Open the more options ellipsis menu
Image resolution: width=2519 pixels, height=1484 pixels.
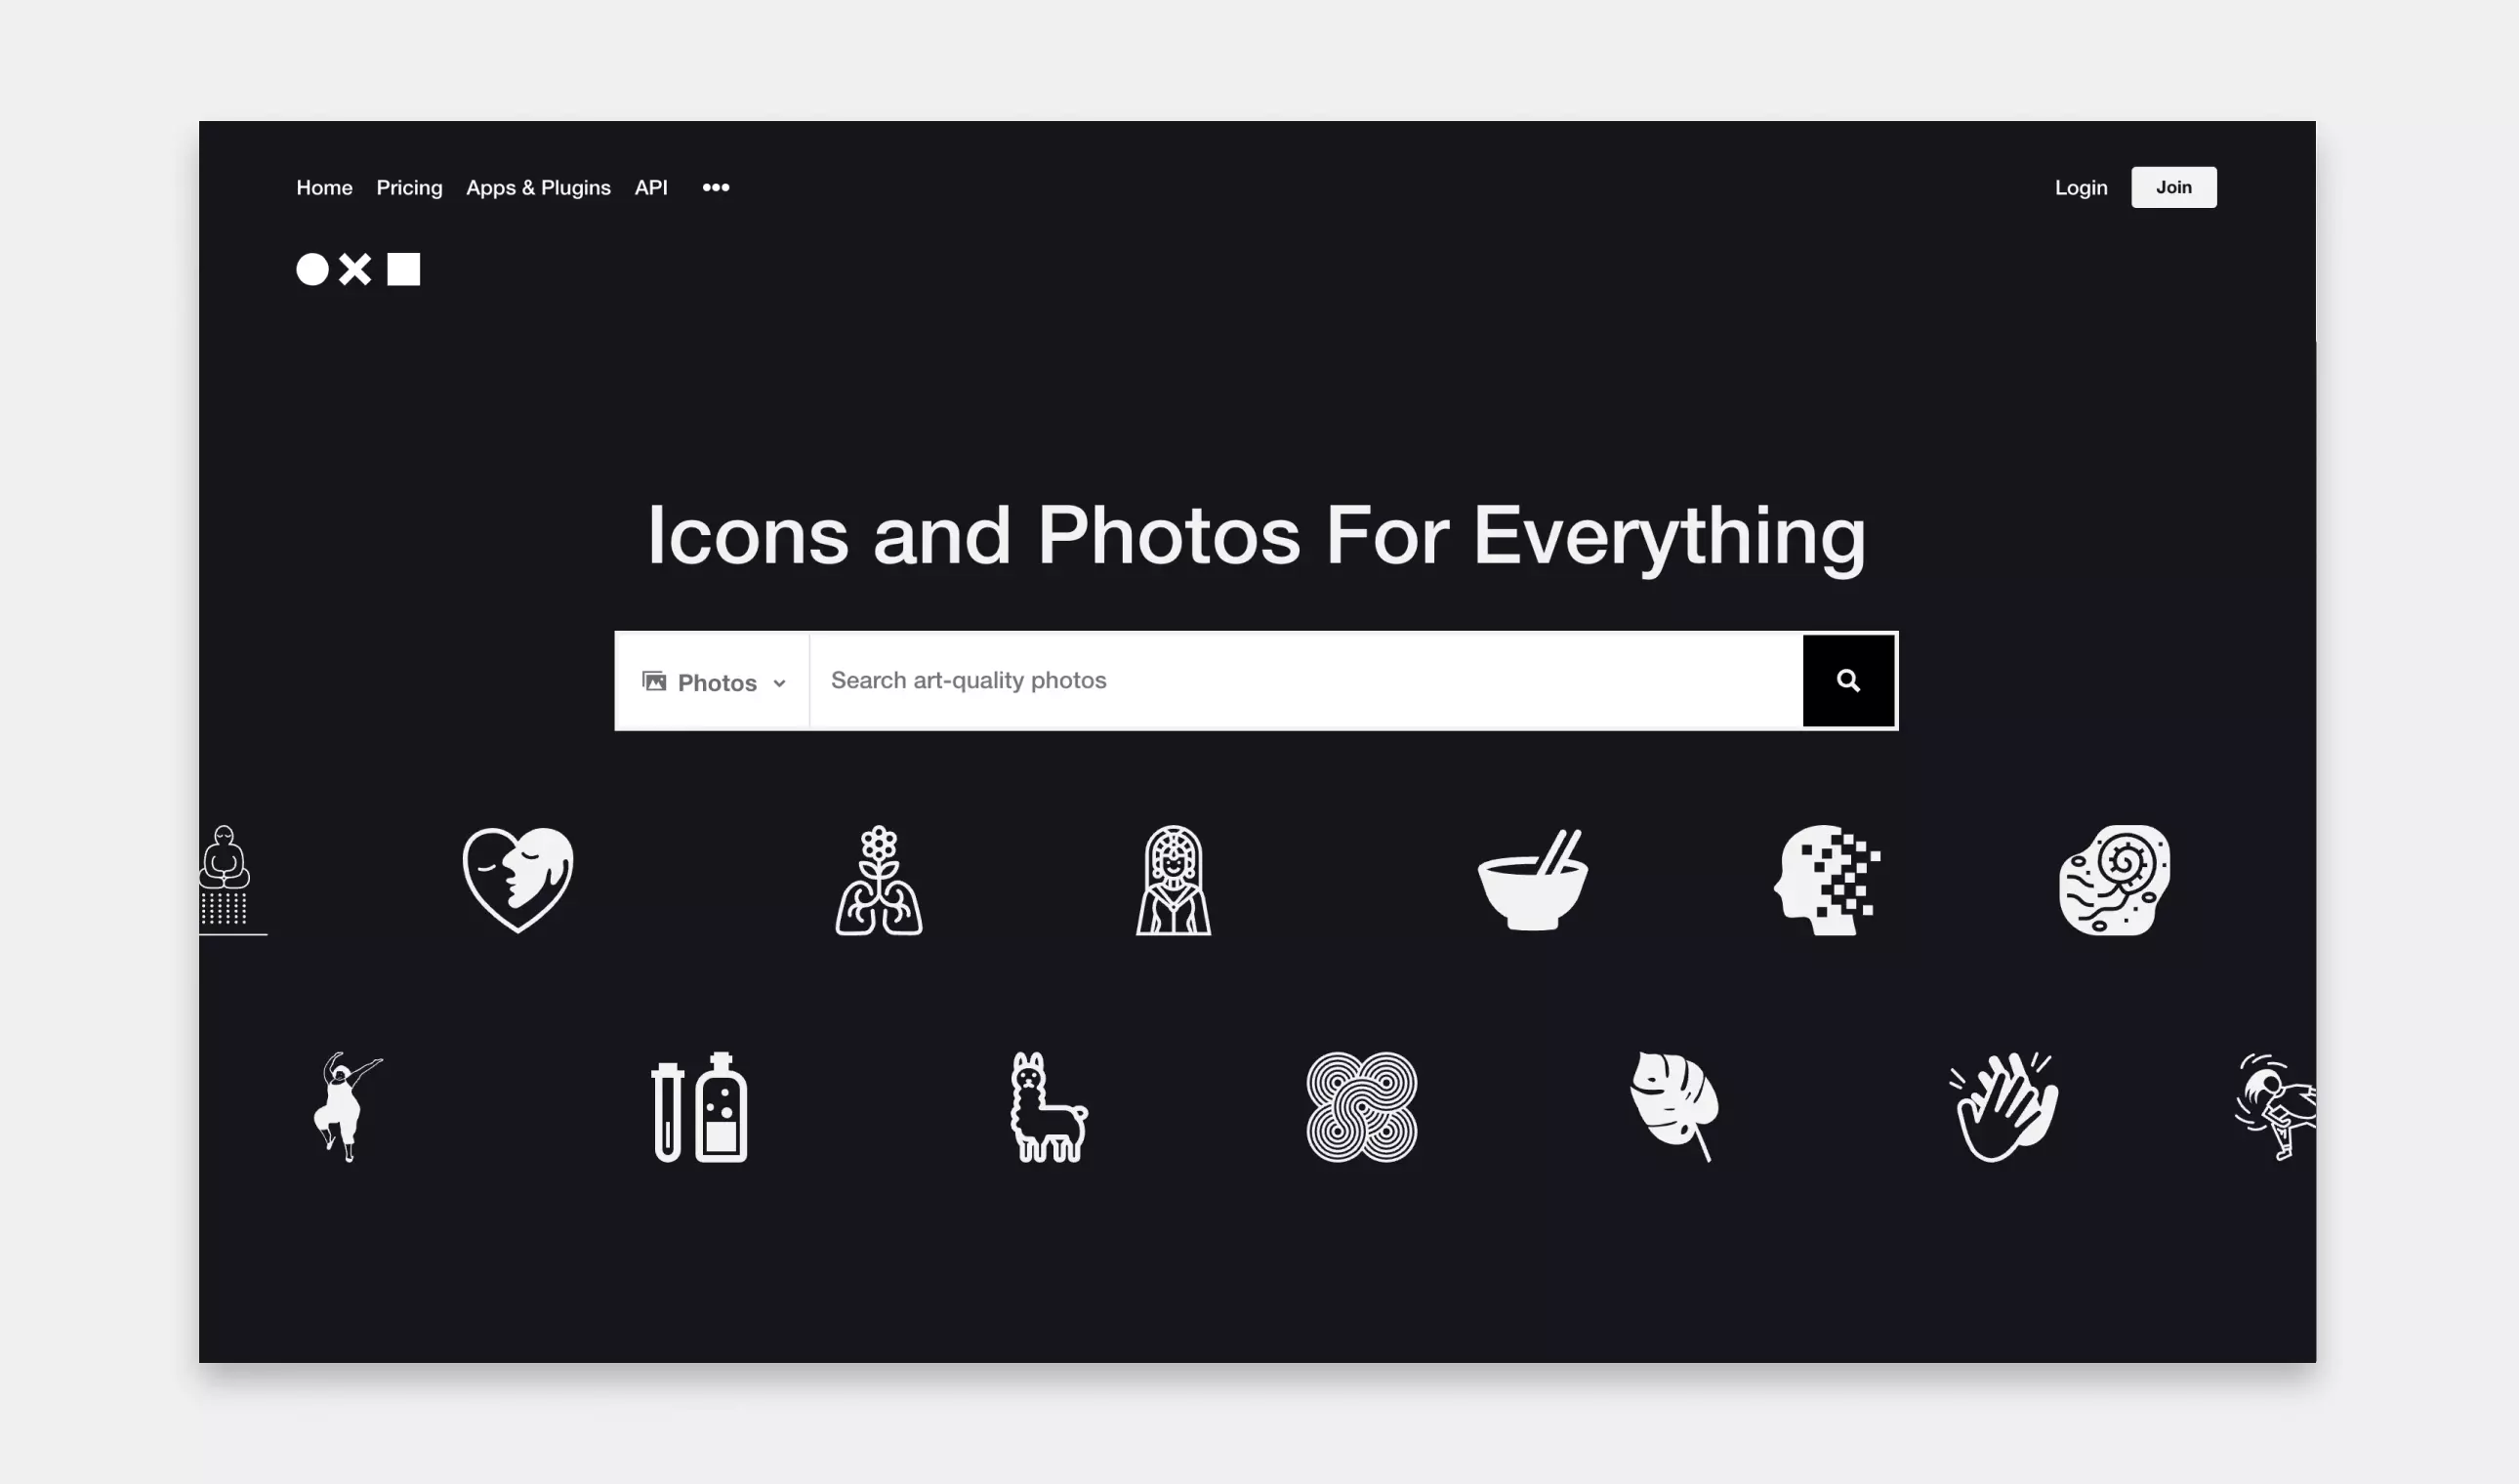pos(716,187)
